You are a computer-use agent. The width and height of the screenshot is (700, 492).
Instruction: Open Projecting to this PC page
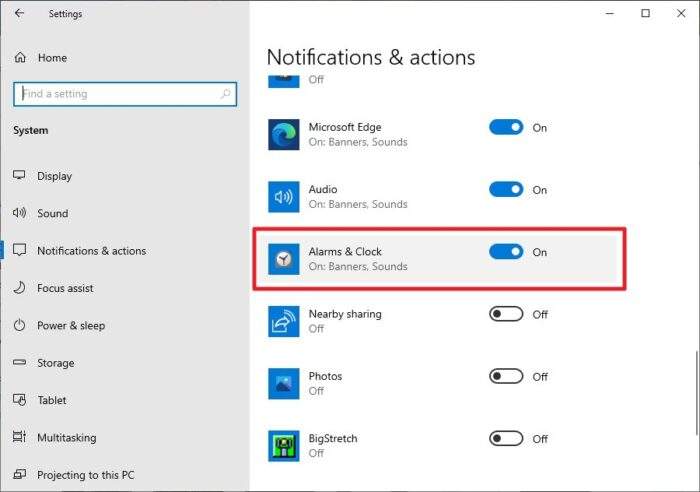[125, 475]
